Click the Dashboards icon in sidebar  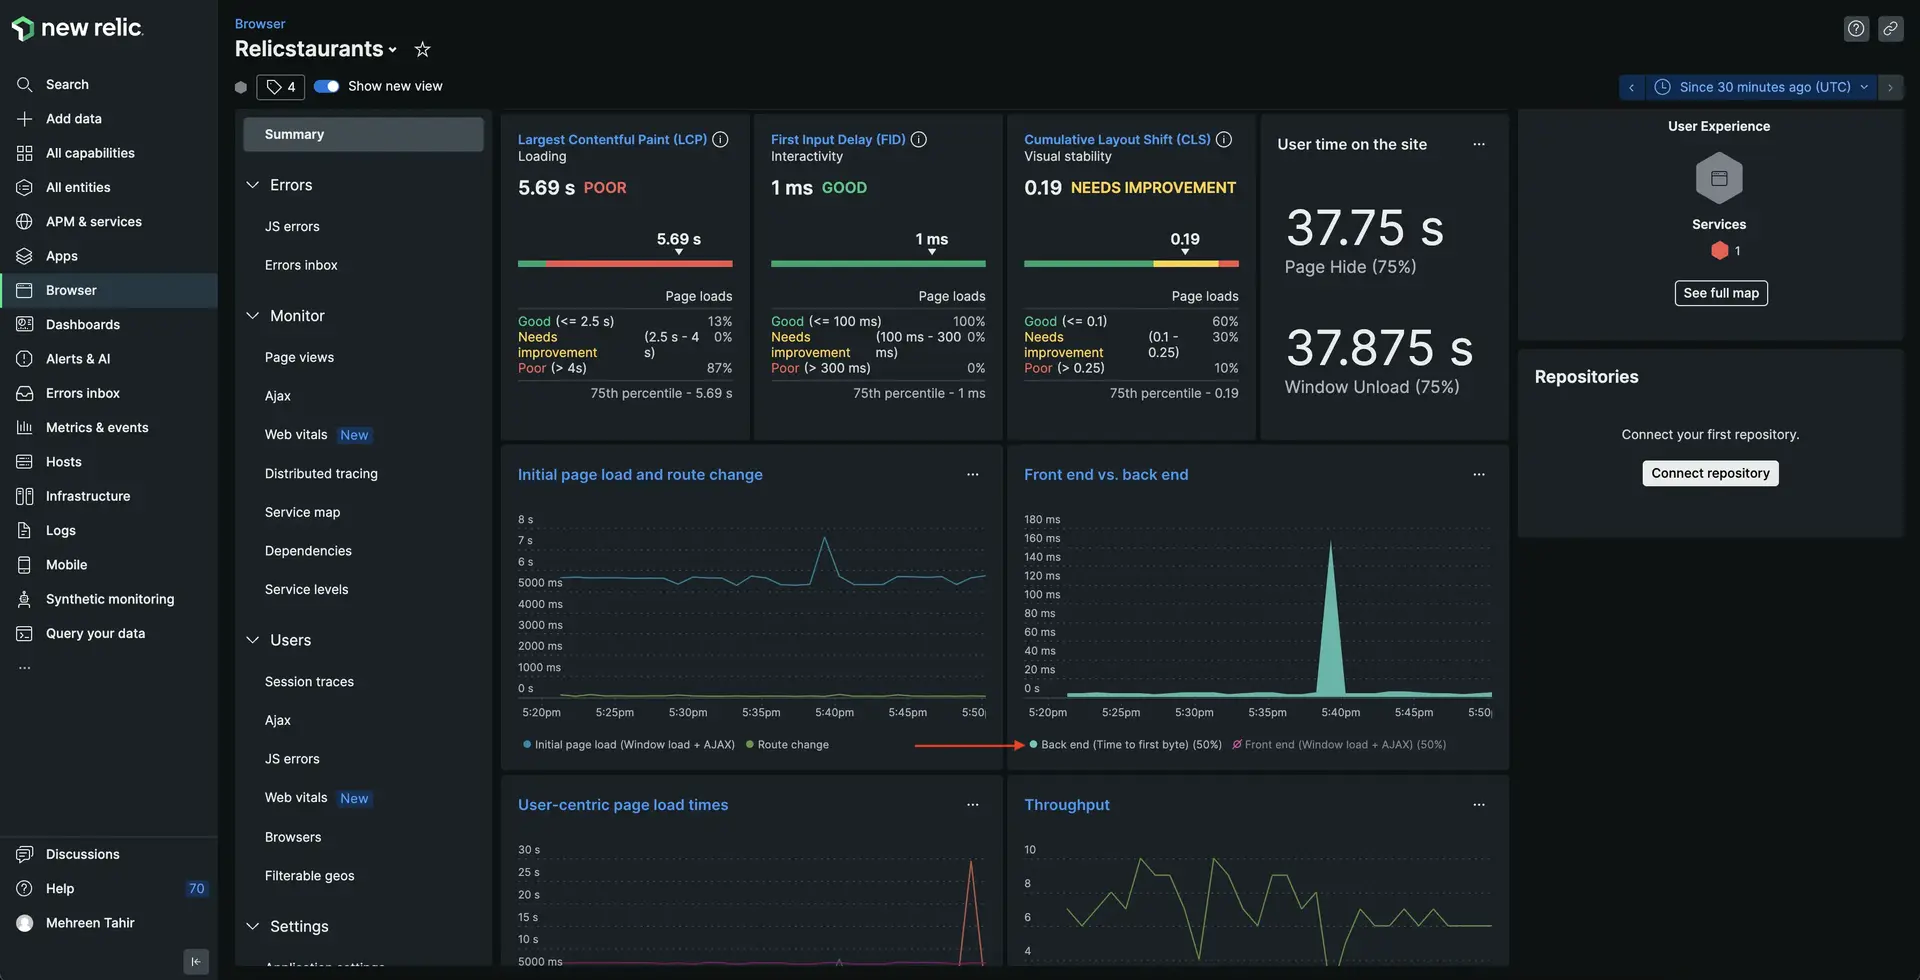25,325
